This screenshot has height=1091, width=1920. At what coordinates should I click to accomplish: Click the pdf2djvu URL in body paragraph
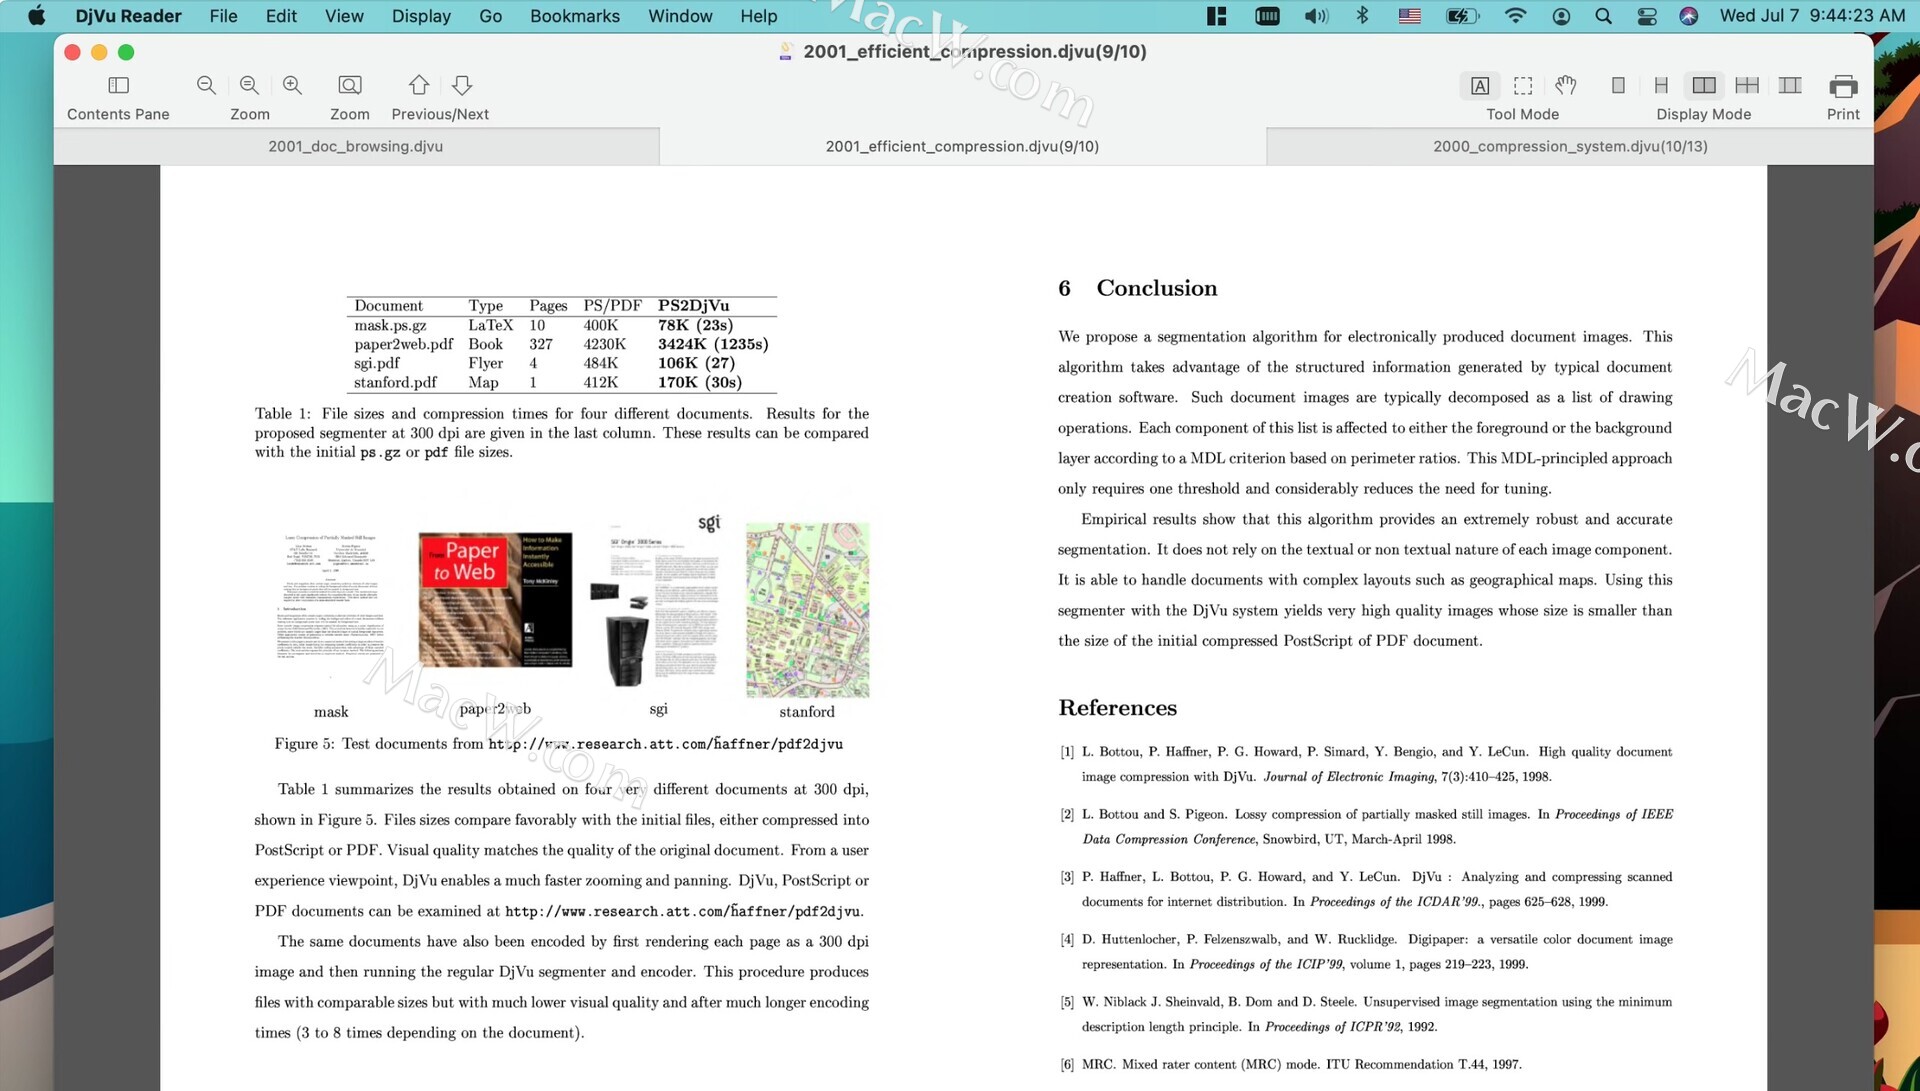tap(682, 911)
